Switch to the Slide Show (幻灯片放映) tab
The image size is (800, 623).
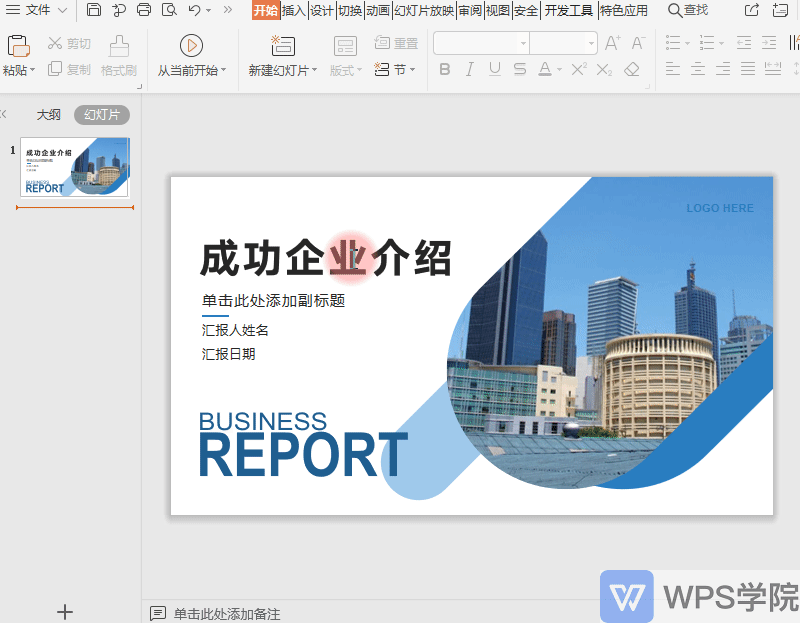click(x=423, y=10)
